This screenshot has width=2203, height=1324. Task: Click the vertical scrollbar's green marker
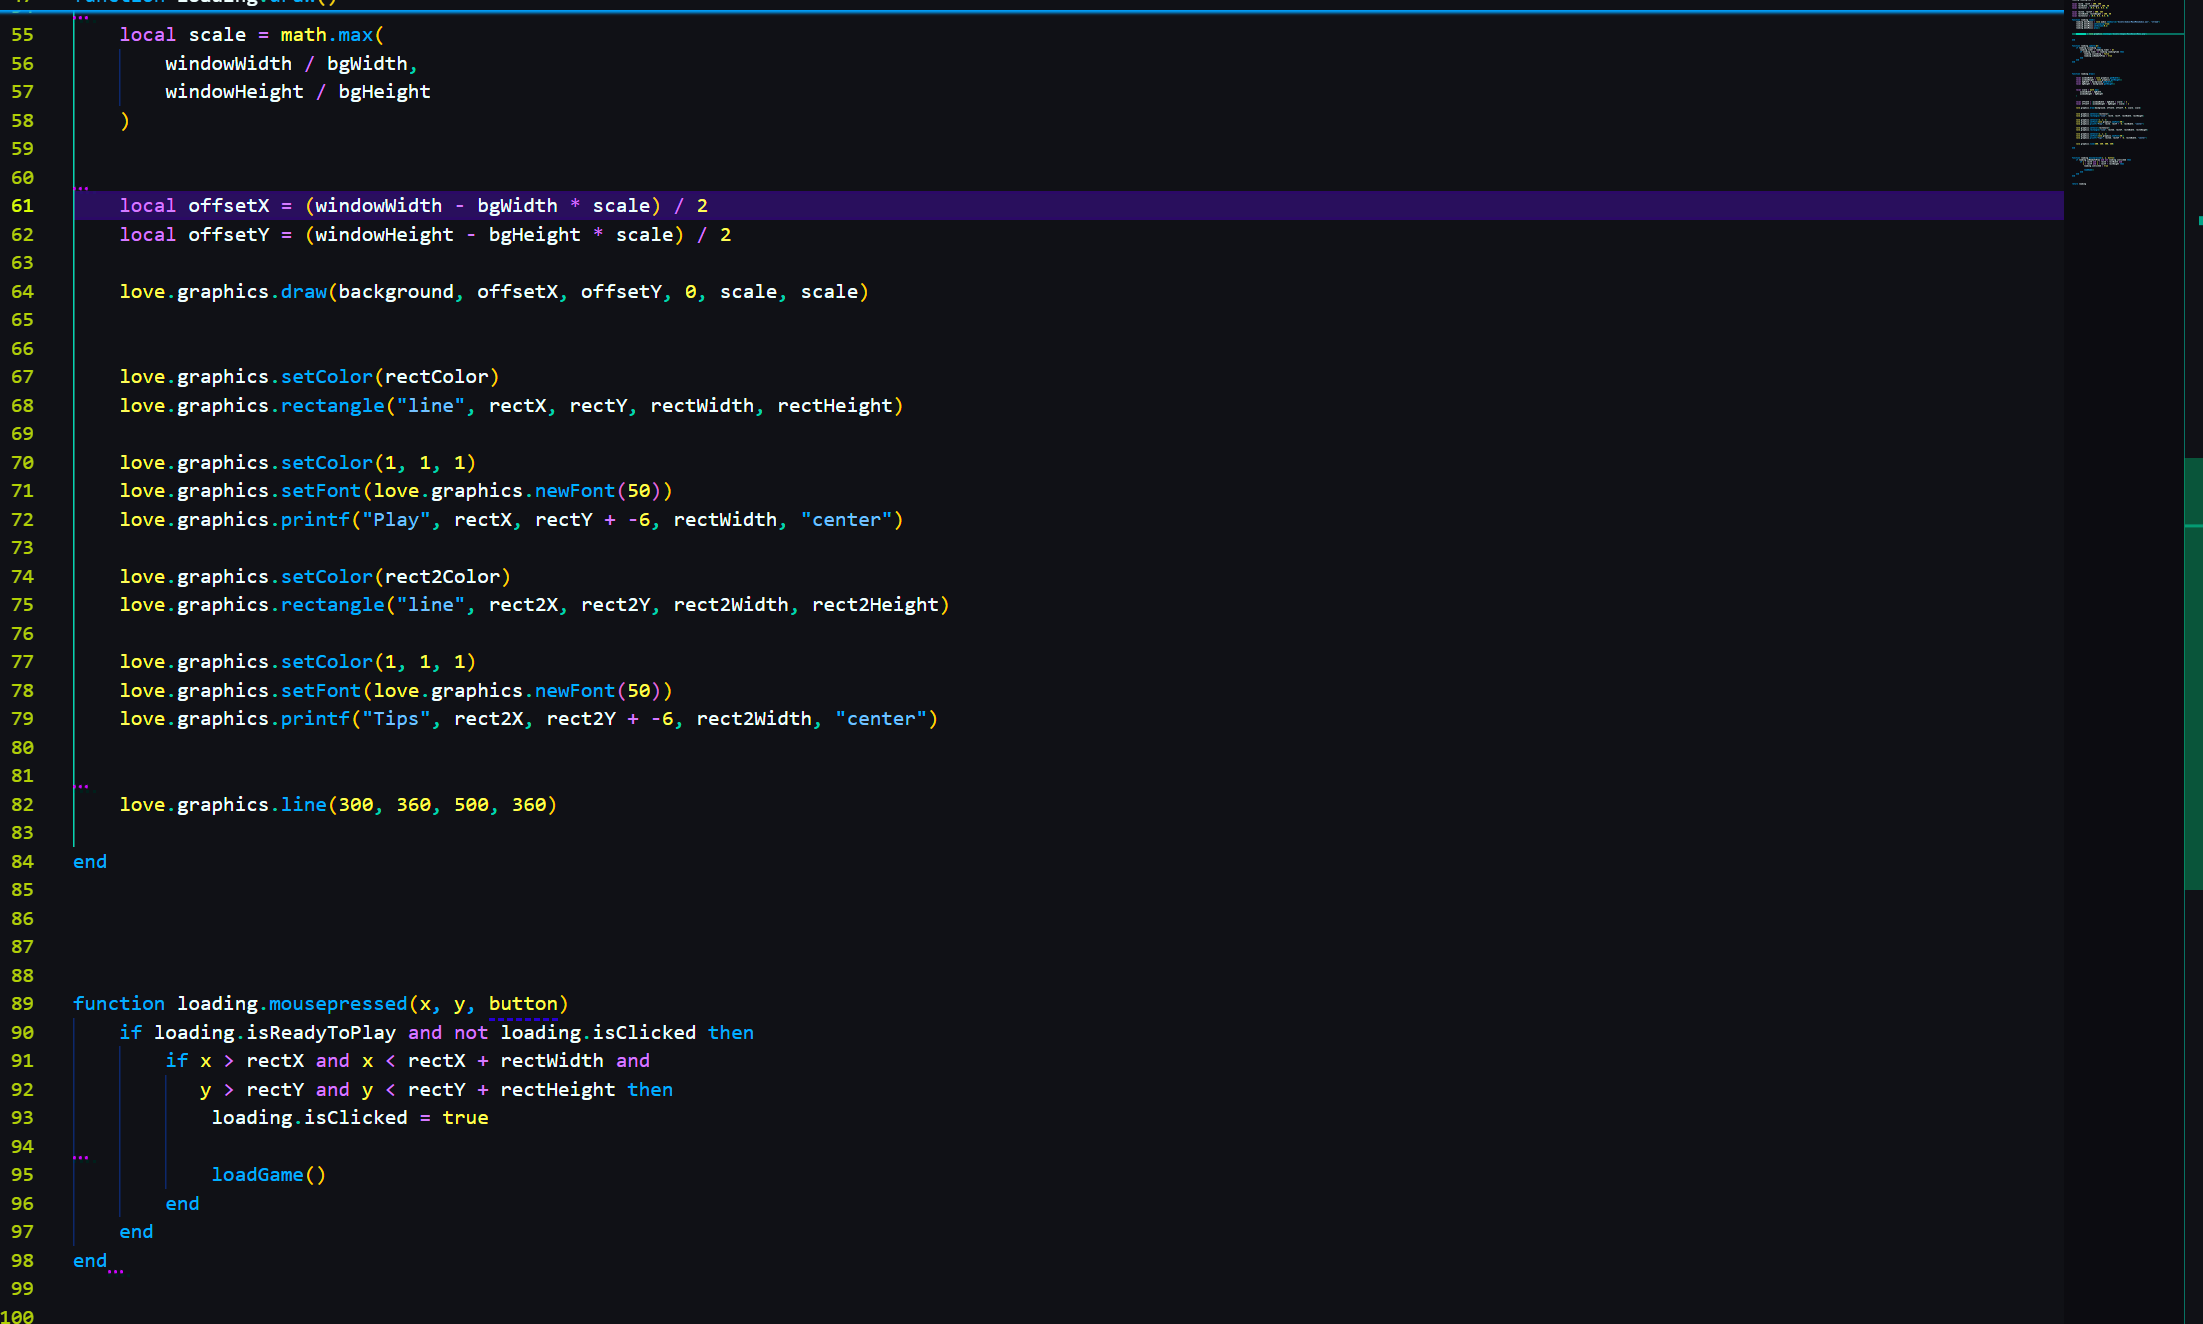(x=2193, y=673)
